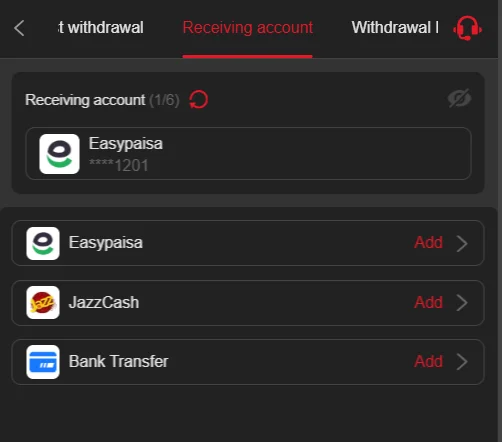The height and width of the screenshot is (442, 502).
Task: Switch to the withdrawal tab on left
Action: coord(101,28)
